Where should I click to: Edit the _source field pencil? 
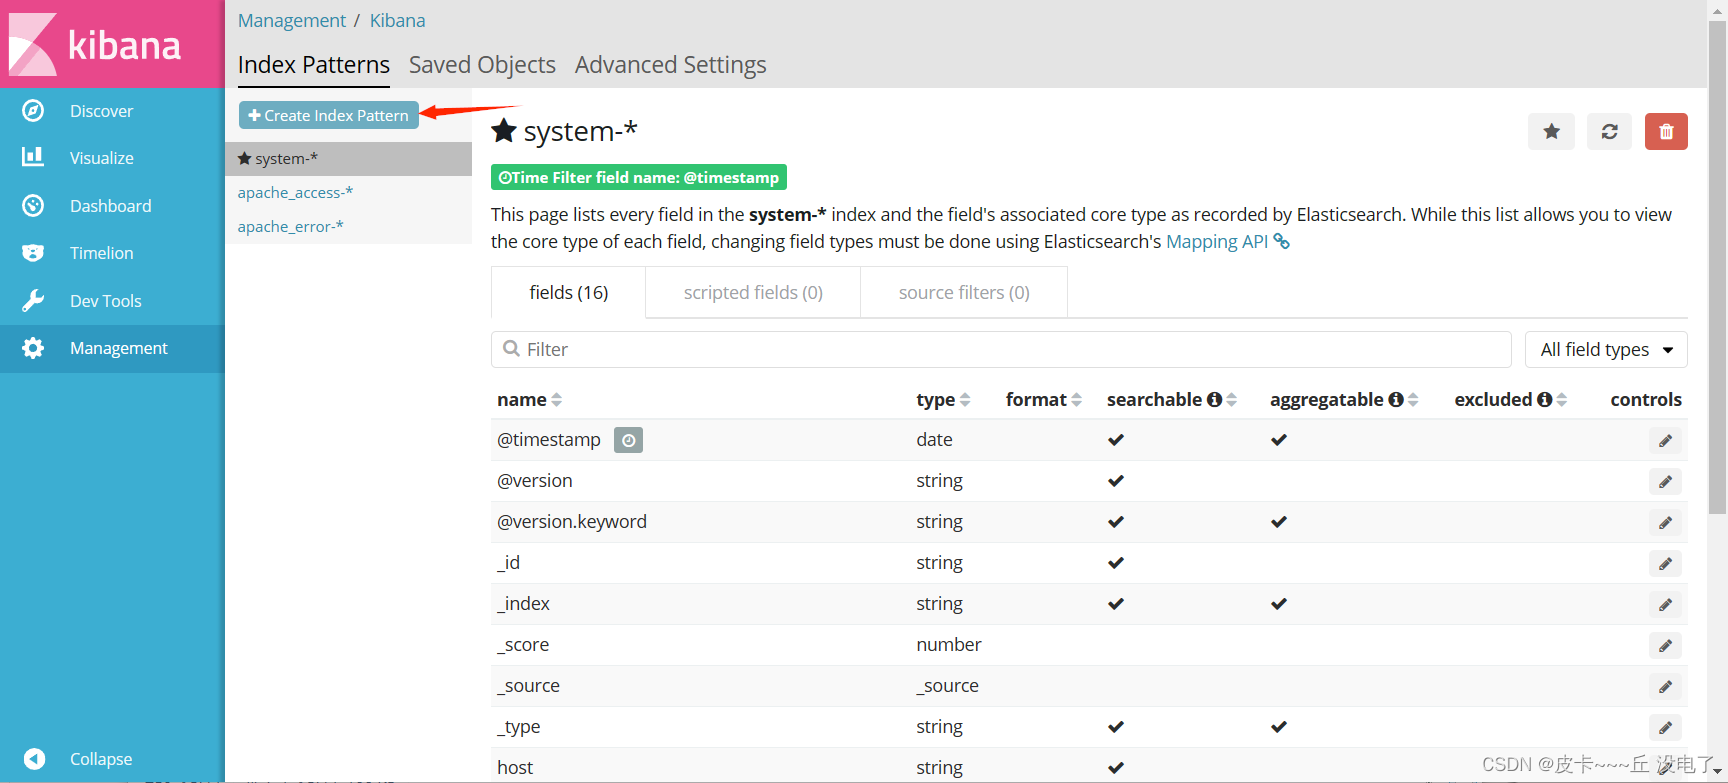pyautogui.click(x=1665, y=686)
